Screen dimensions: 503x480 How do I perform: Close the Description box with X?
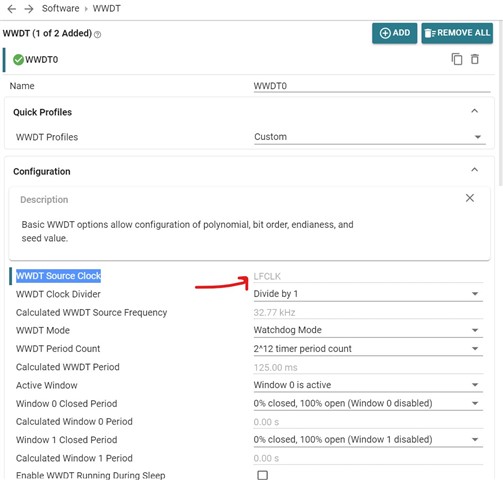coord(470,198)
